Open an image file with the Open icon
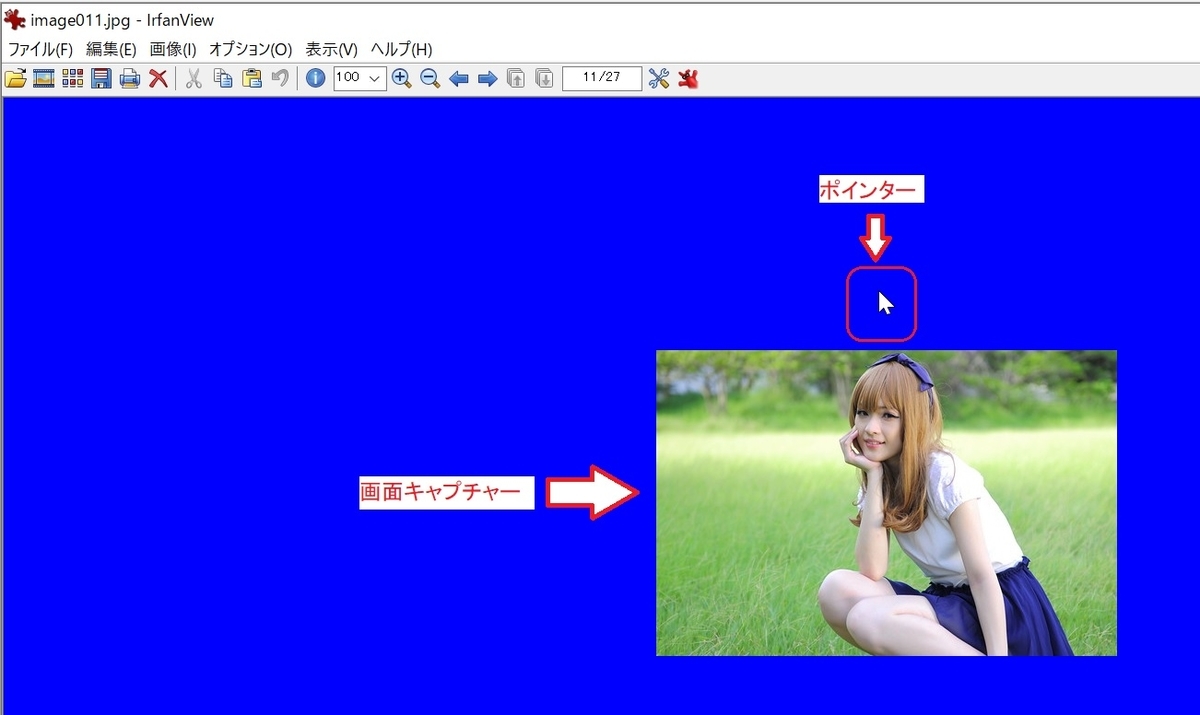The width and height of the screenshot is (1200, 715). pos(17,78)
